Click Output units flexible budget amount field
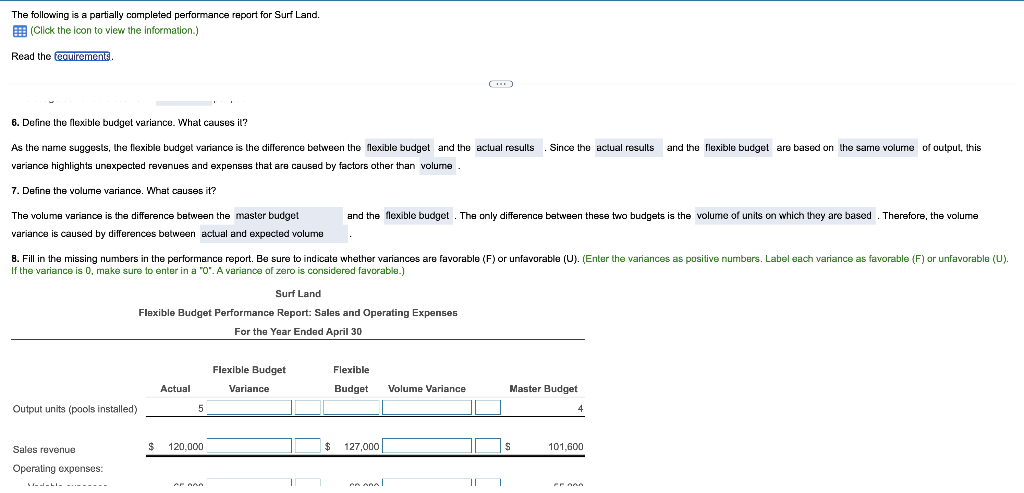The image size is (1024, 493). (x=351, y=407)
